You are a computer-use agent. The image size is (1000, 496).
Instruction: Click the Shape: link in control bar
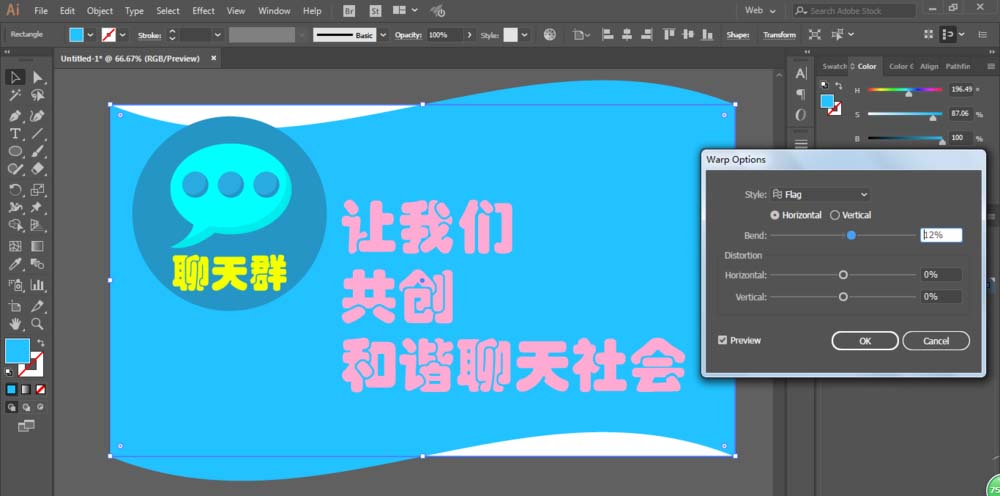[737, 35]
